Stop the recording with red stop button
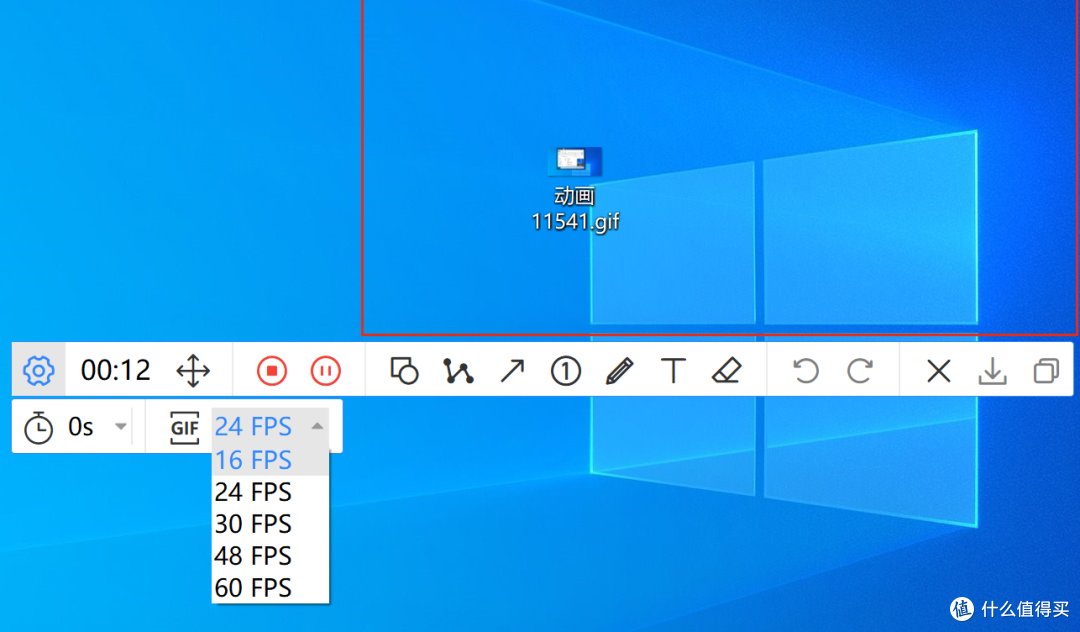This screenshot has height=632, width=1080. 272,371
